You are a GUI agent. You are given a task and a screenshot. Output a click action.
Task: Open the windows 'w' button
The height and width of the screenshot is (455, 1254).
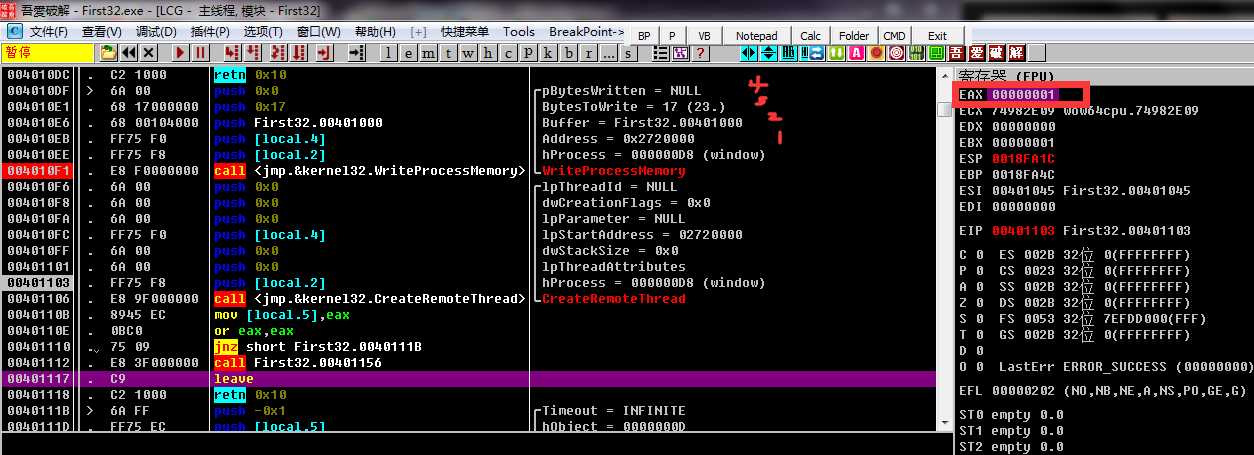(468, 53)
